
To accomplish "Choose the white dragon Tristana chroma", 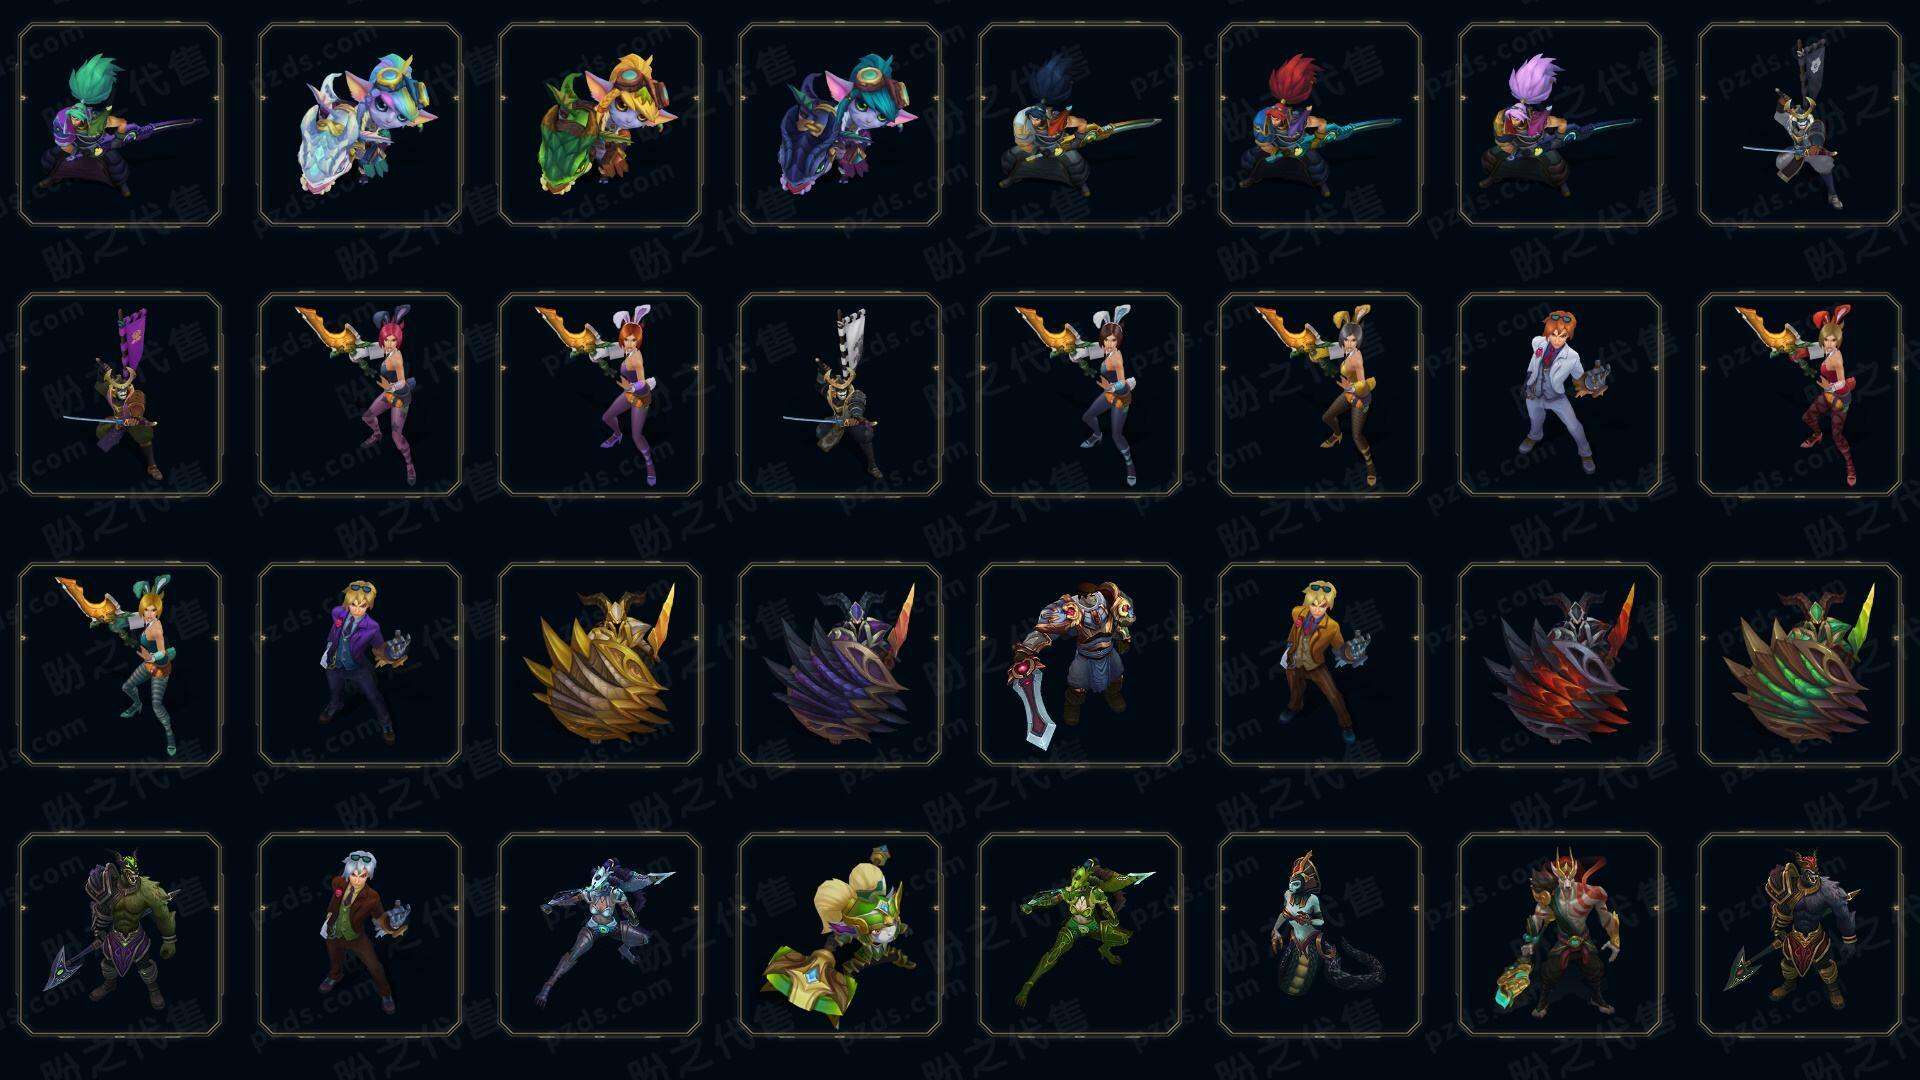I will (360, 125).
